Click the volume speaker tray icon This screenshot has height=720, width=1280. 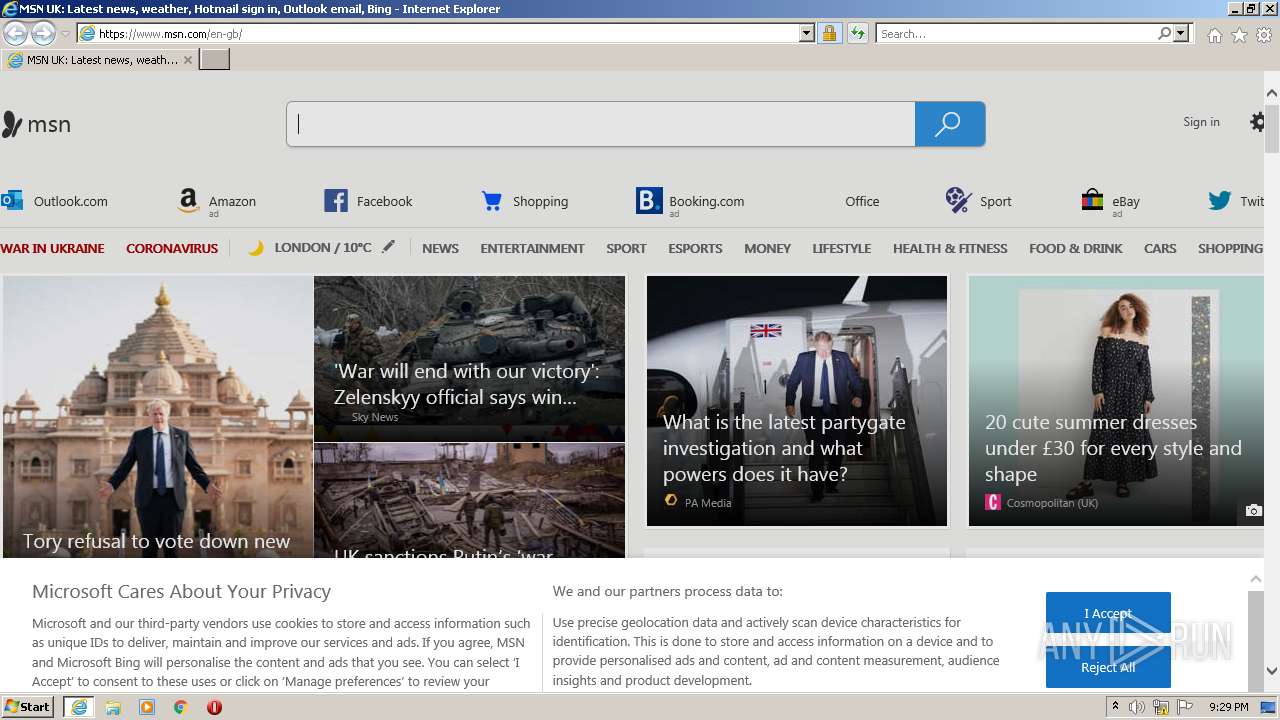[x=1137, y=707]
